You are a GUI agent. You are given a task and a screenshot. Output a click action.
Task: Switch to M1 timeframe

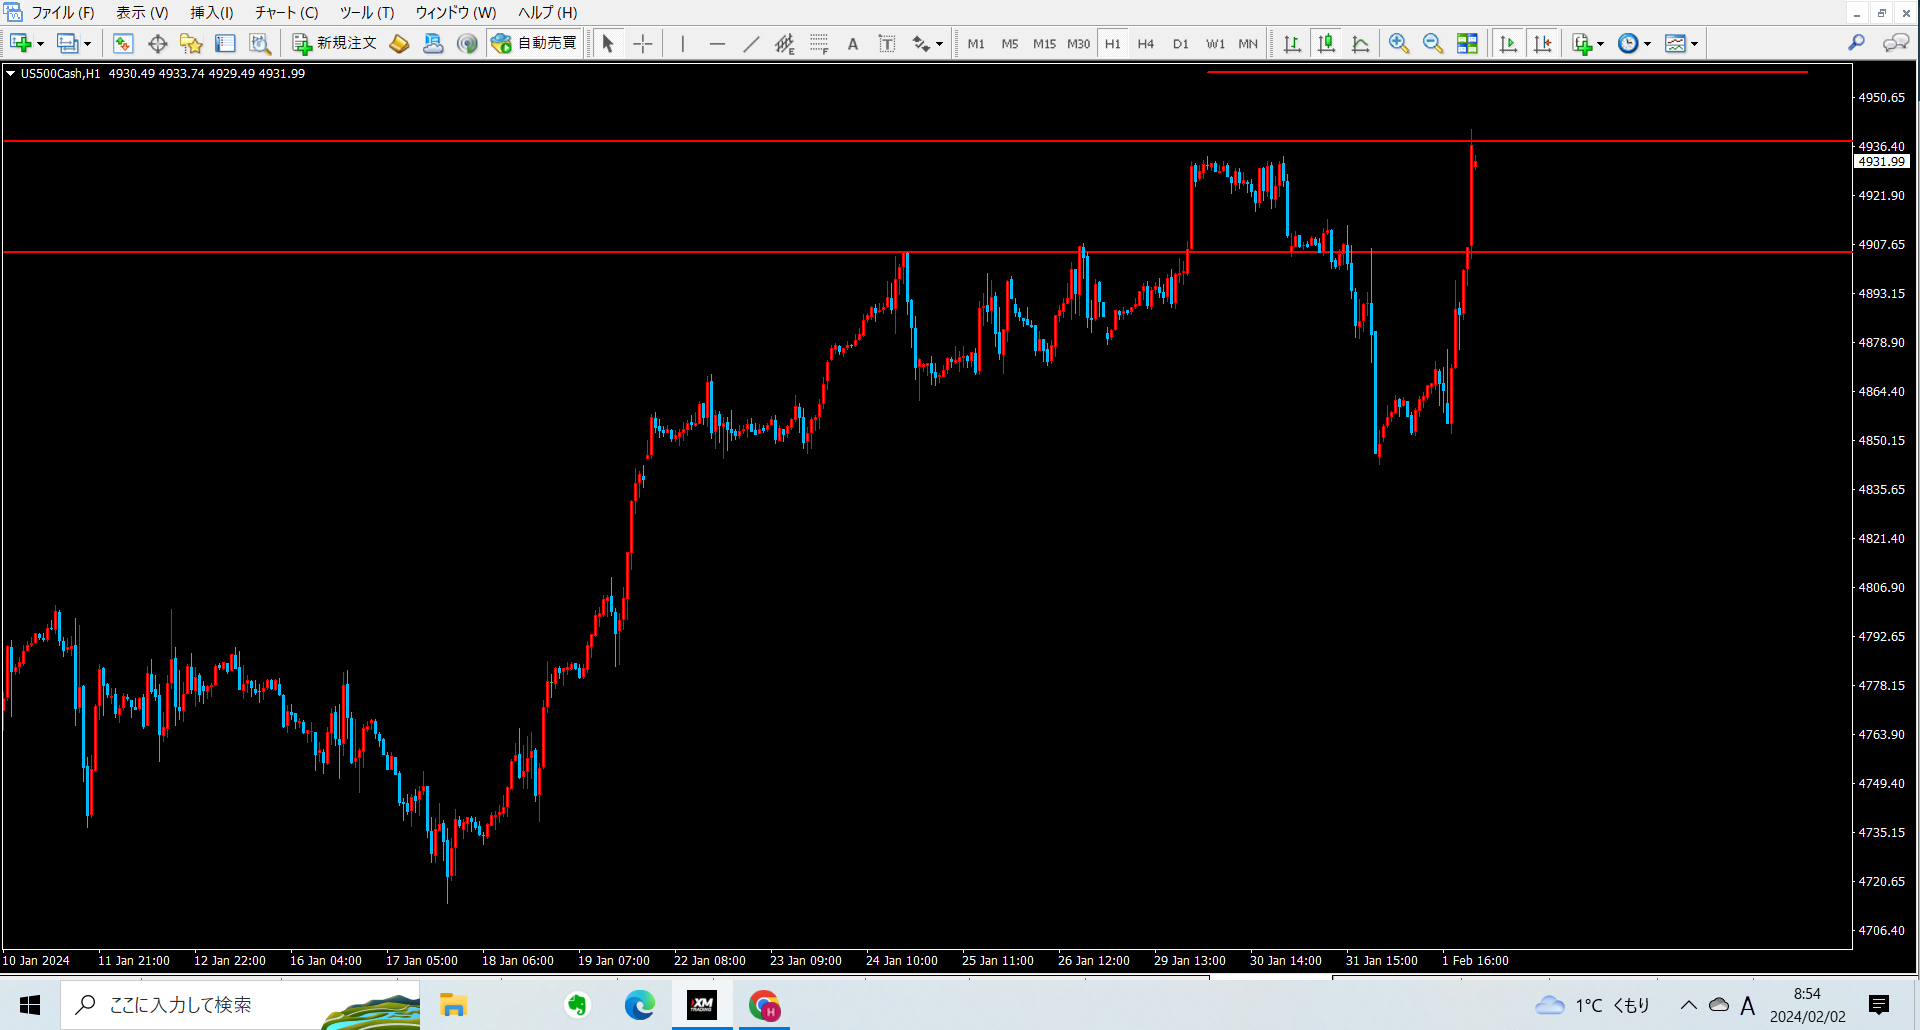pyautogui.click(x=976, y=43)
